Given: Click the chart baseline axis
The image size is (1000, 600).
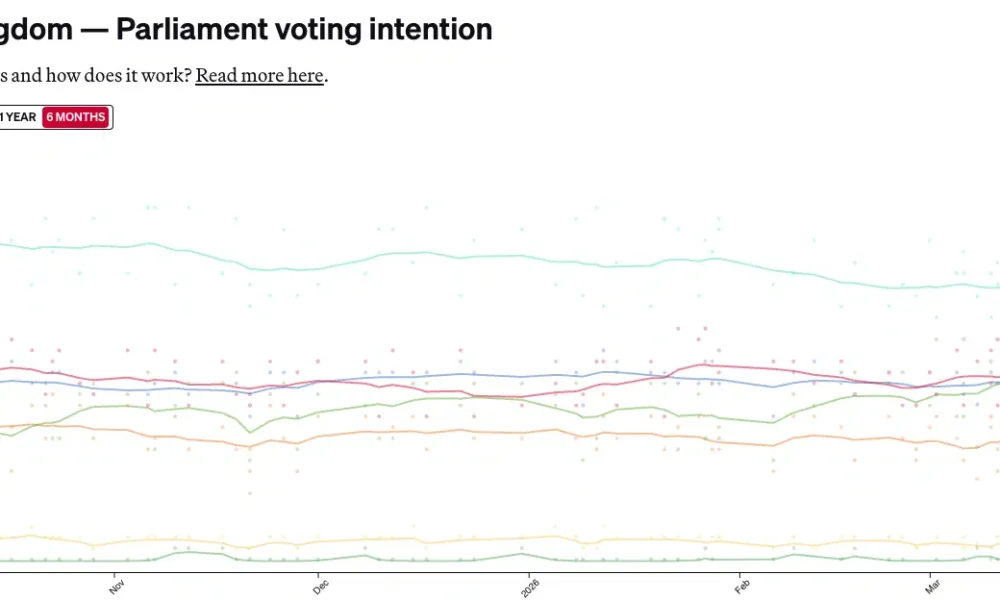Looking at the screenshot, I should [x=500, y=572].
